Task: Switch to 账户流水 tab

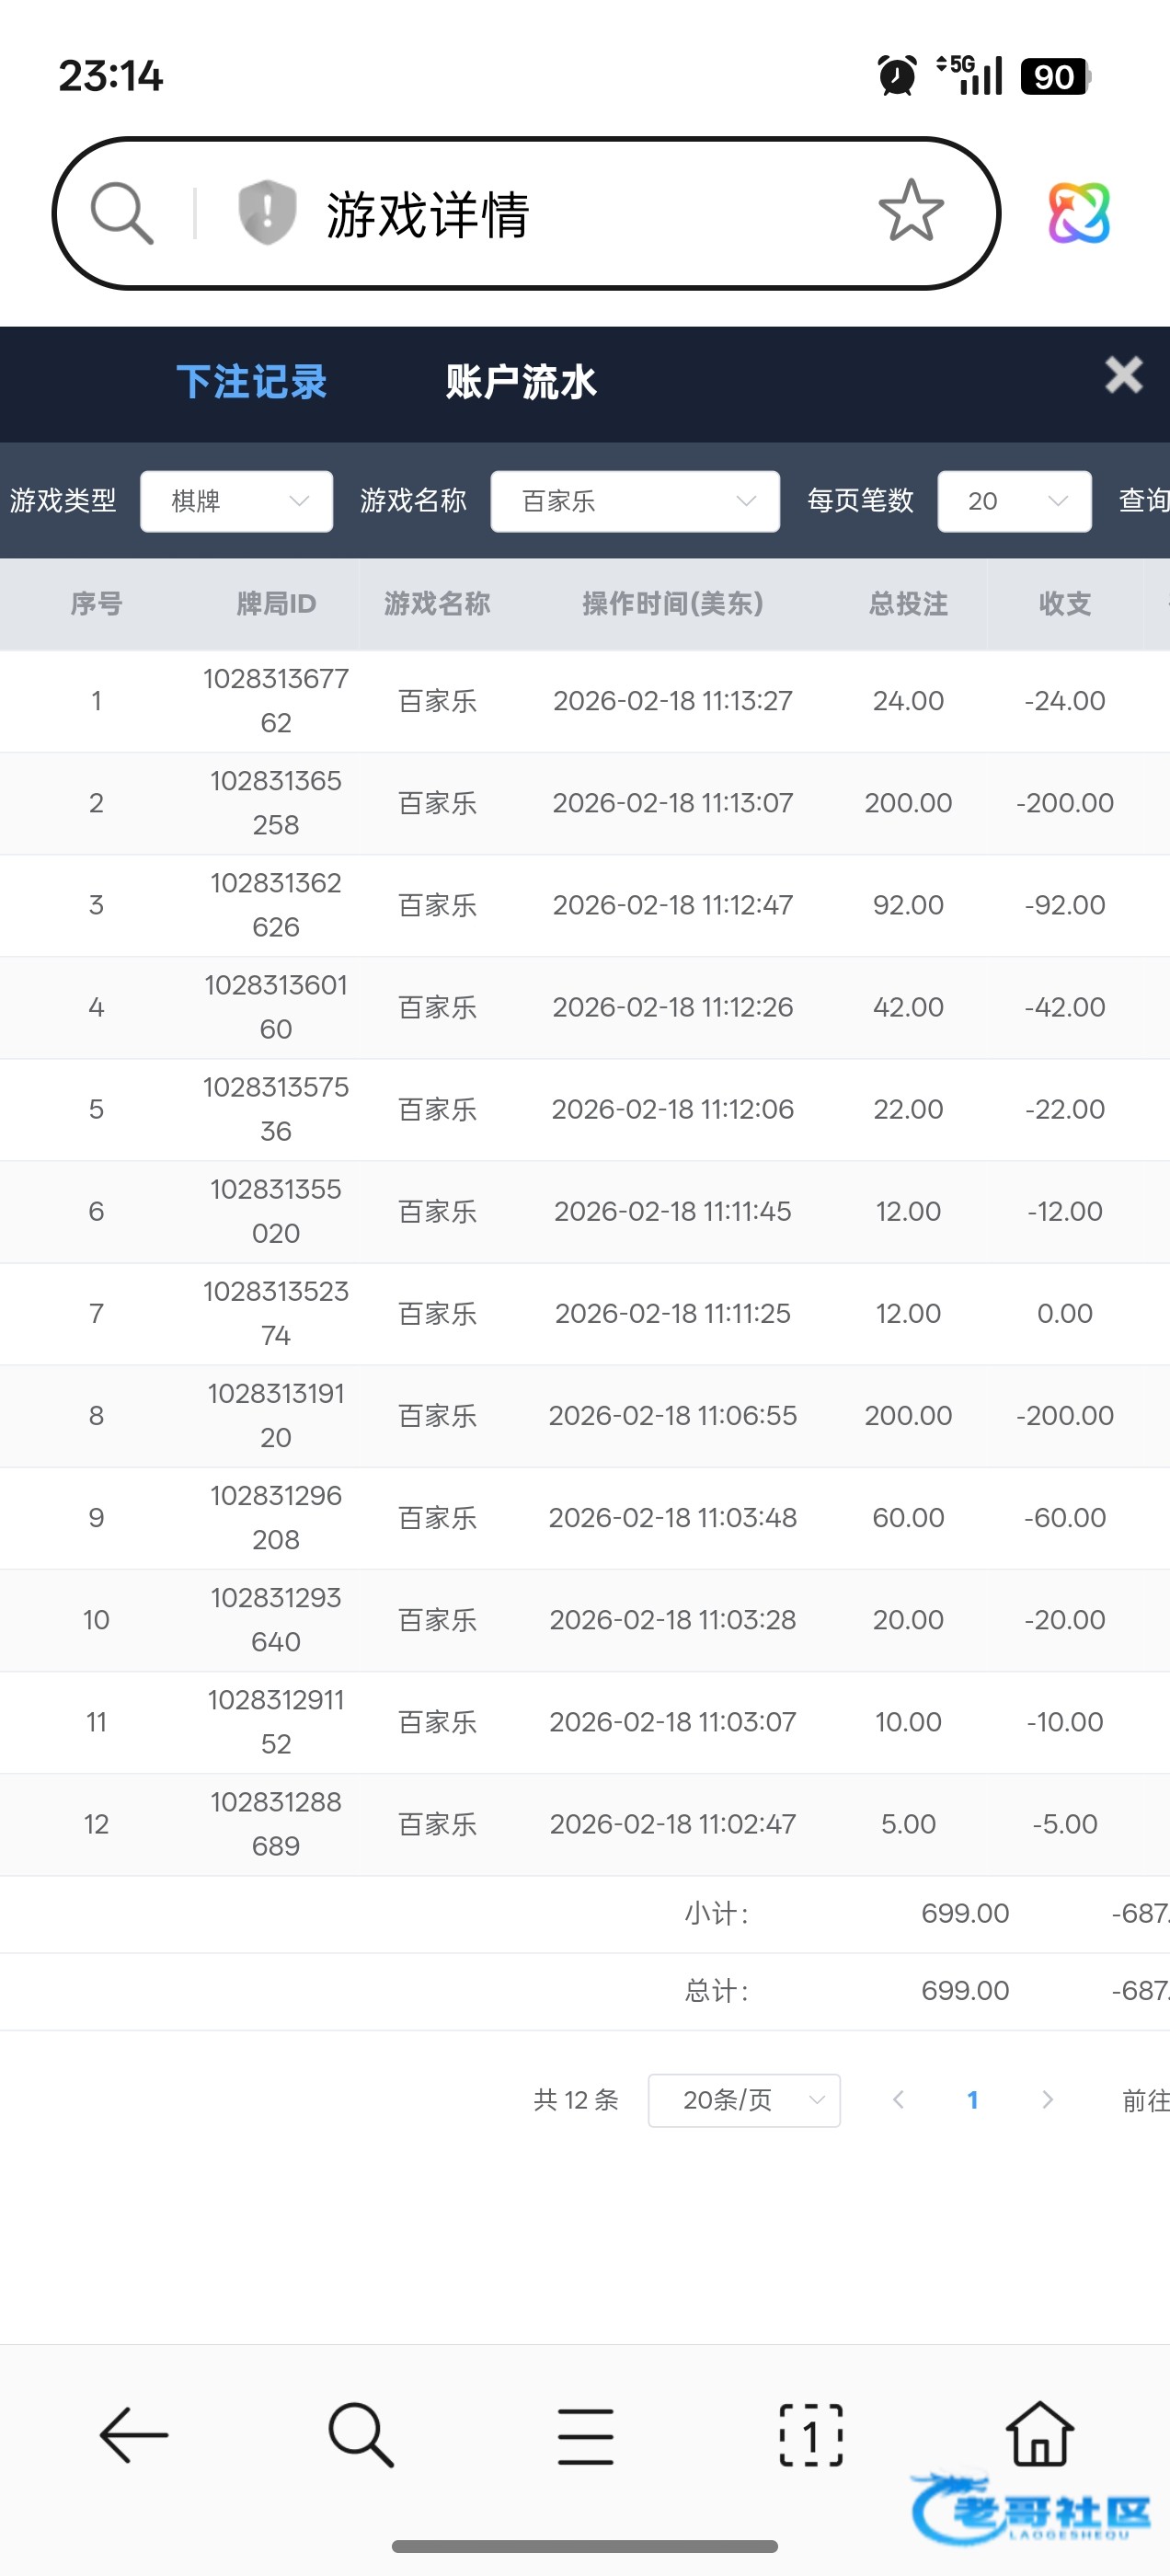Action: pos(521,382)
